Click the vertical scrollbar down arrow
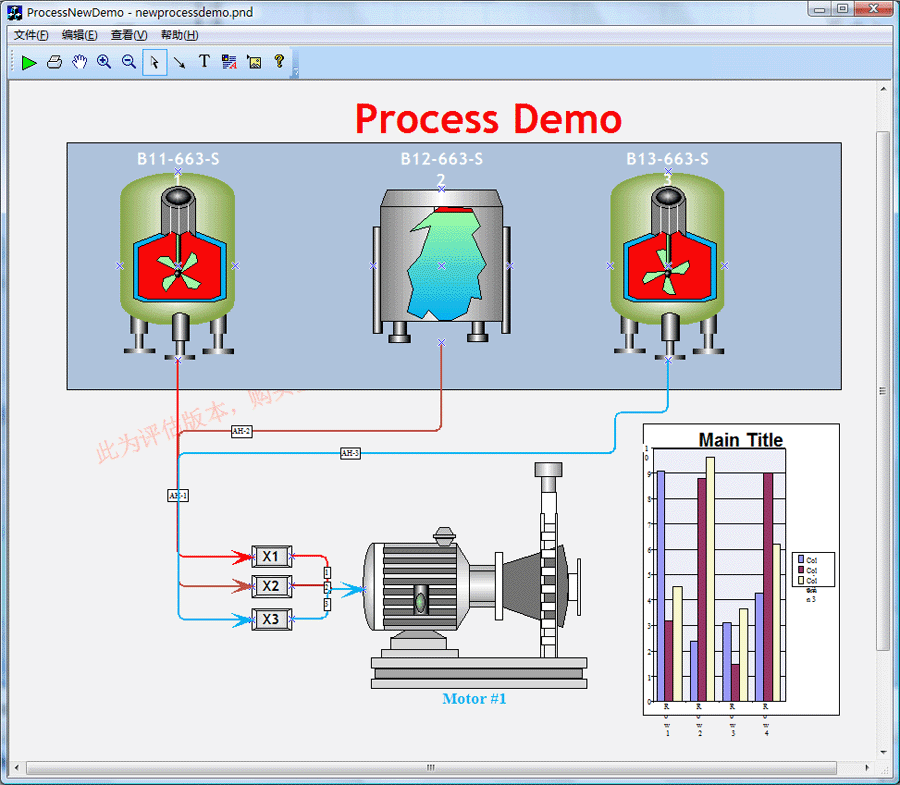 (882, 753)
